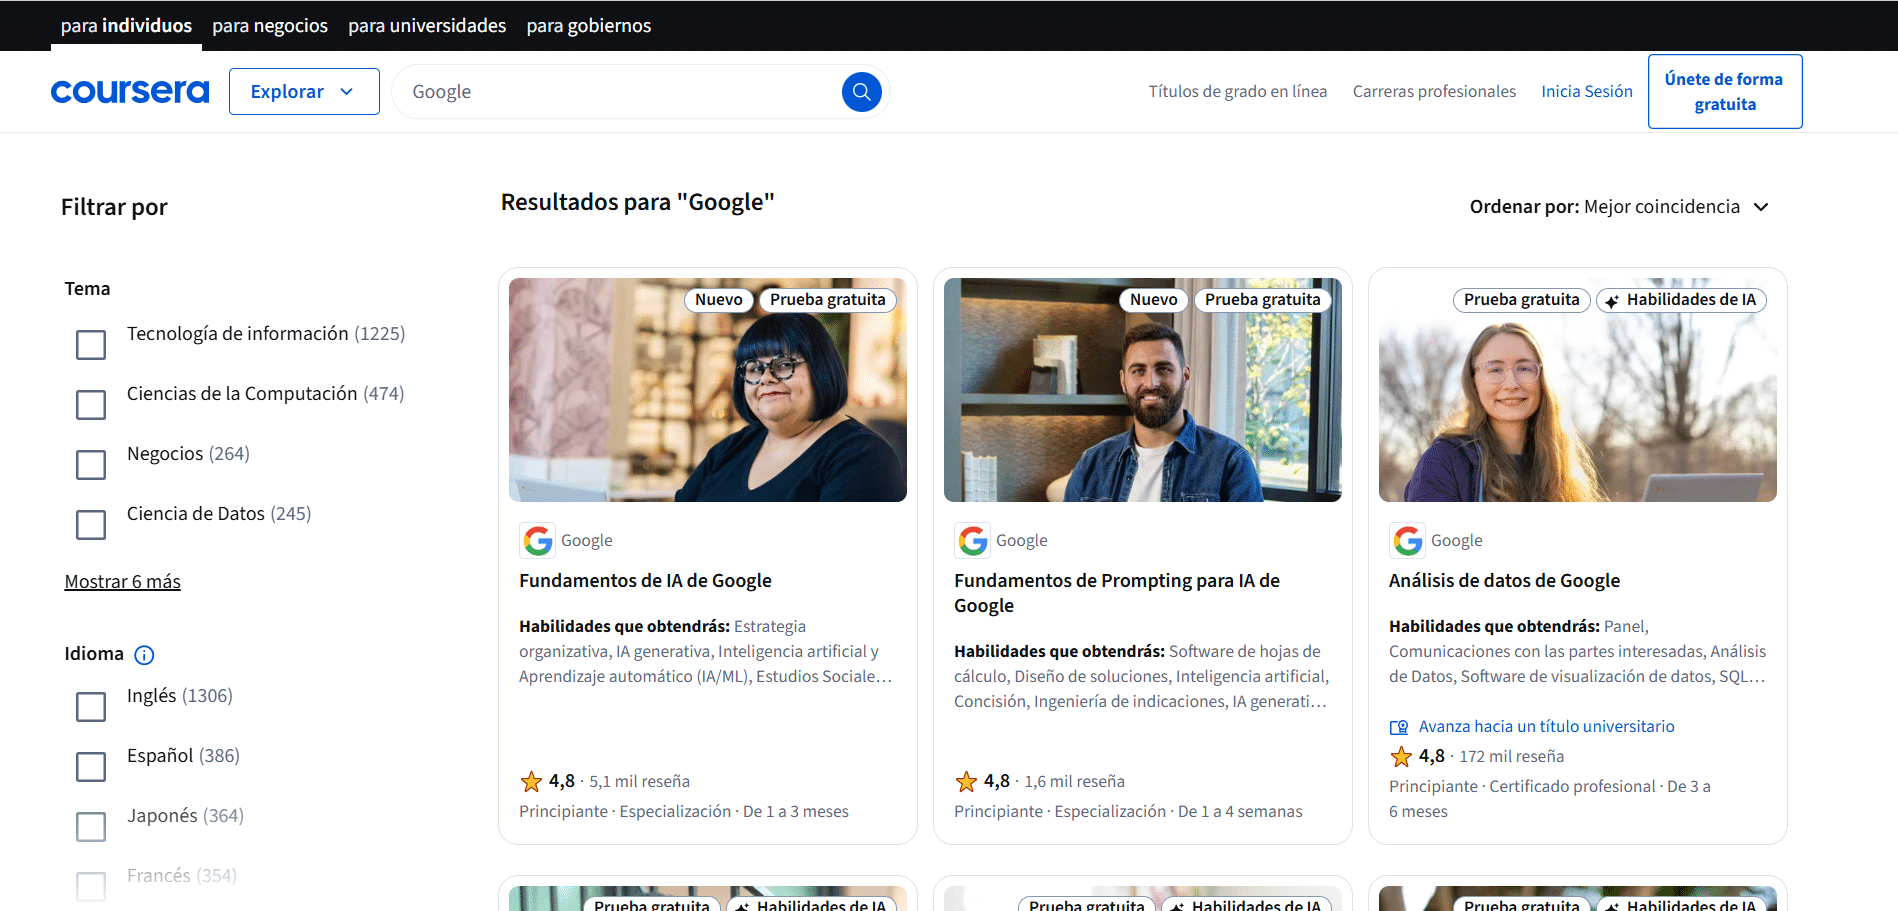Toggle the Francés language checkbox
1898x911 pixels.
pos(91,887)
